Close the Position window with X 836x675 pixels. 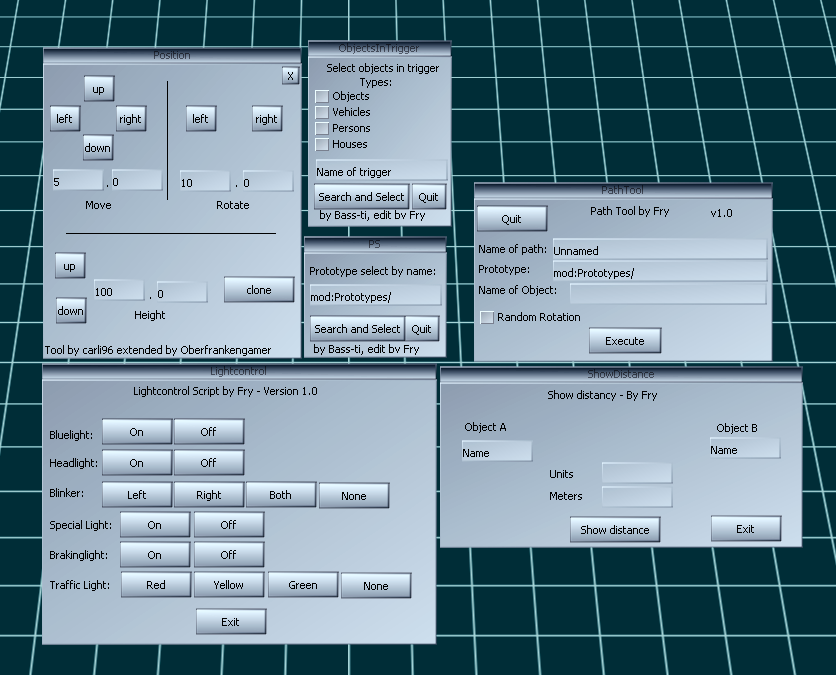click(x=289, y=76)
